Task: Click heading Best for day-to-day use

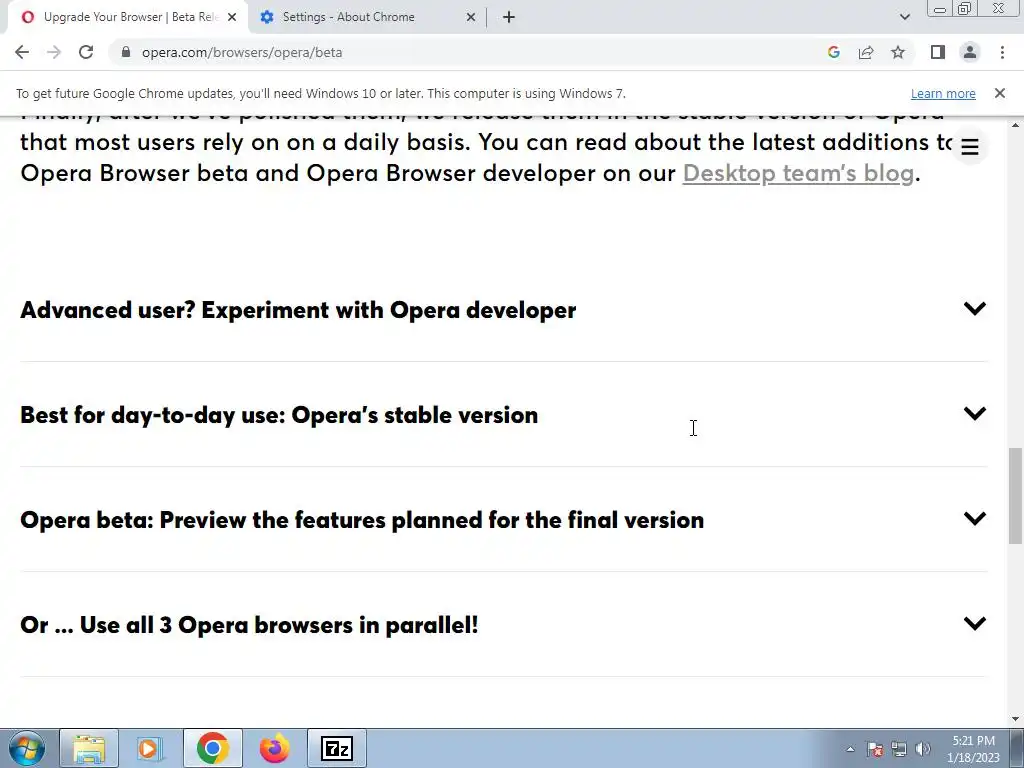Action: (279, 415)
